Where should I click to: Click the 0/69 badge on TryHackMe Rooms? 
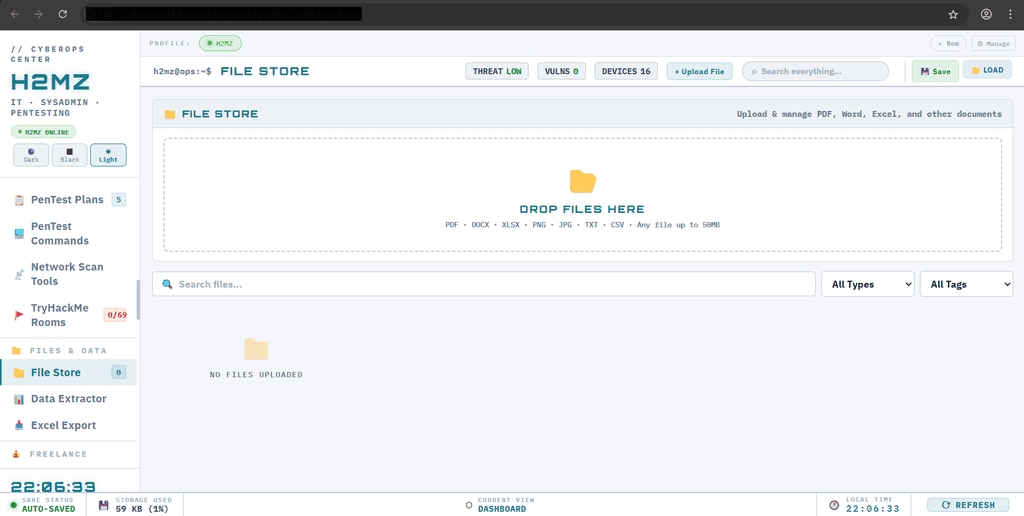[x=115, y=315]
